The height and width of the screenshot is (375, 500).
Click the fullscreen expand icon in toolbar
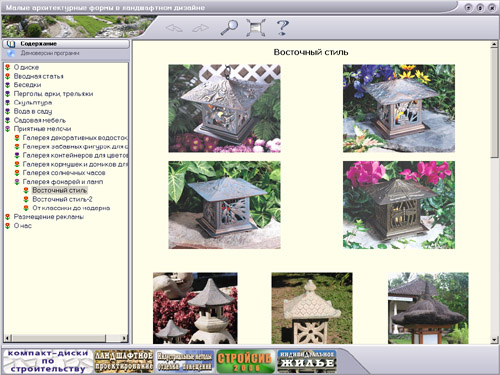(x=256, y=28)
